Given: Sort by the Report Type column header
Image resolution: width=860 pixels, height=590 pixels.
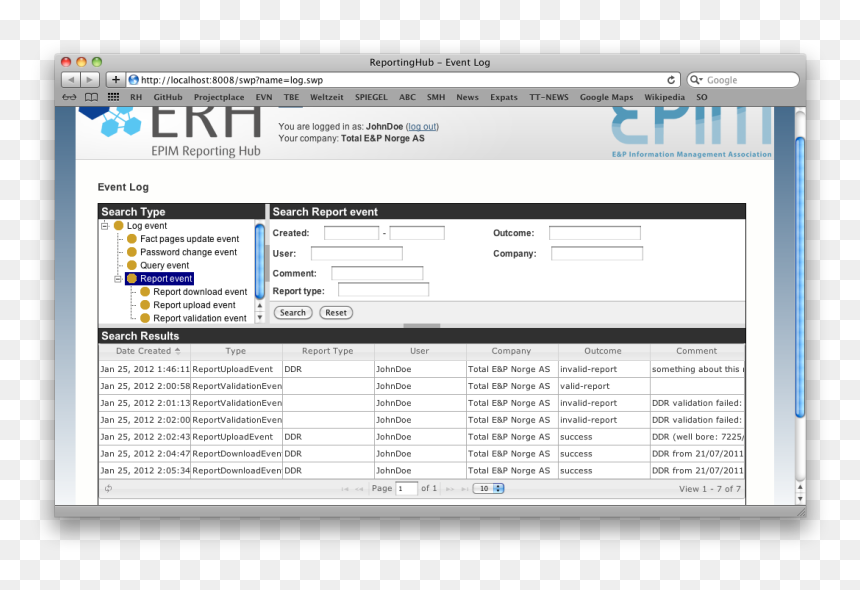Looking at the screenshot, I should [327, 351].
